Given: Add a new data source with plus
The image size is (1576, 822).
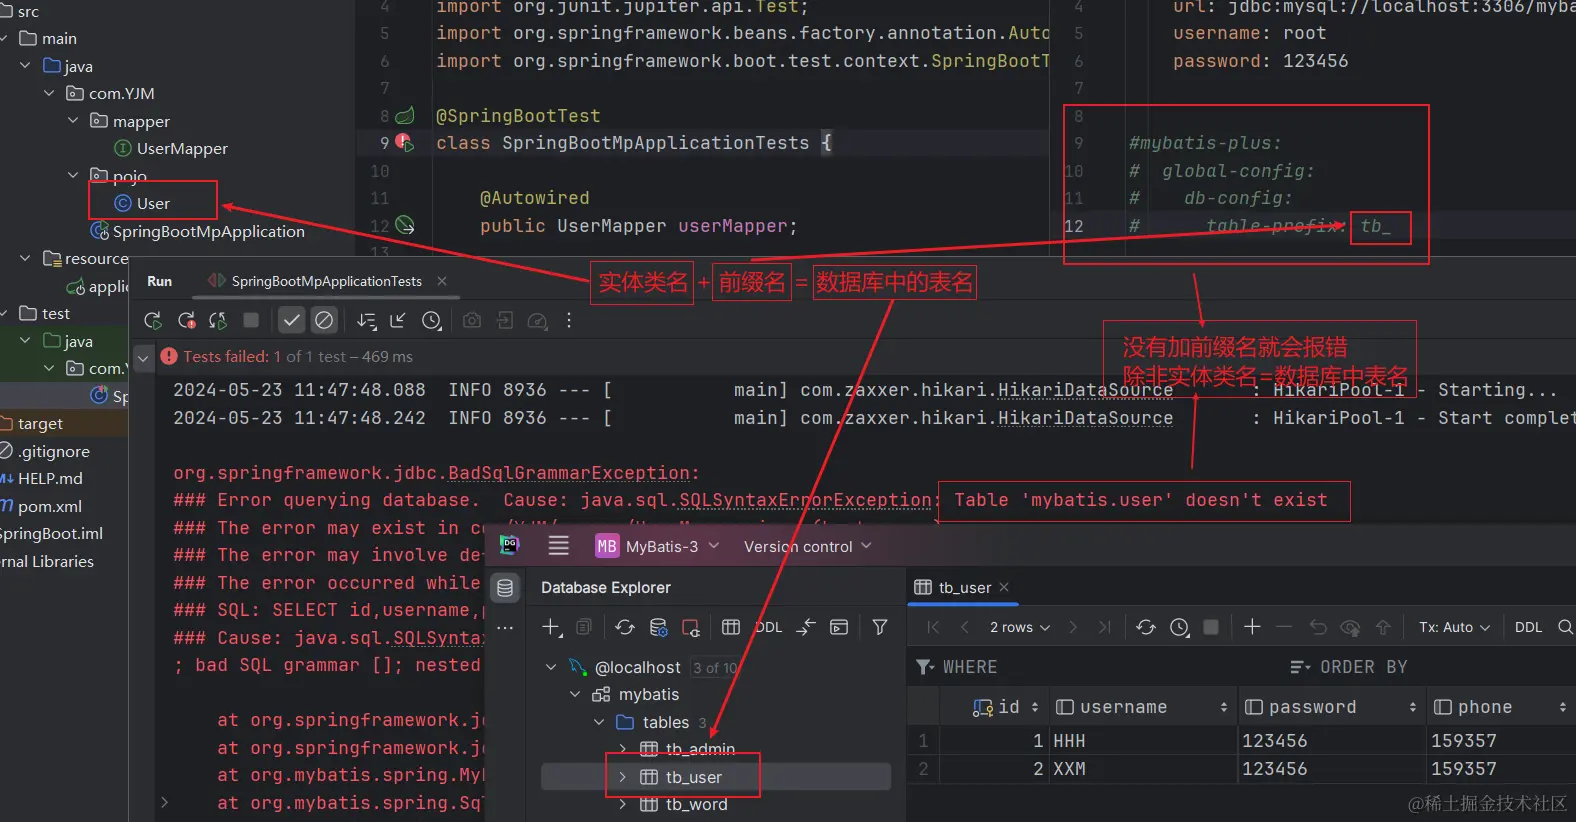Looking at the screenshot, I should 552,627.
